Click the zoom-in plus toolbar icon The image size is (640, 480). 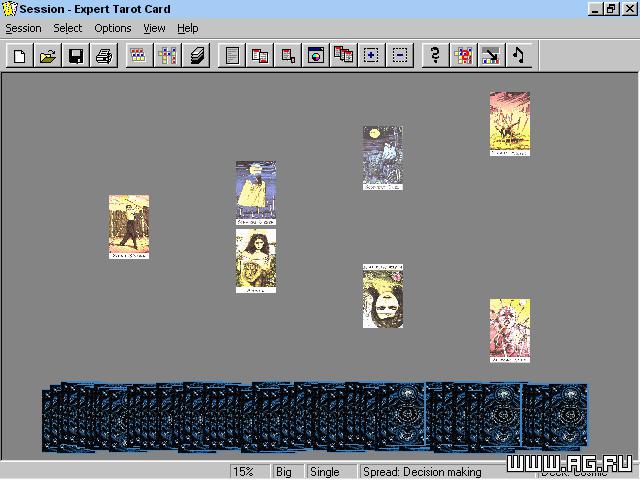coord(371,56)
